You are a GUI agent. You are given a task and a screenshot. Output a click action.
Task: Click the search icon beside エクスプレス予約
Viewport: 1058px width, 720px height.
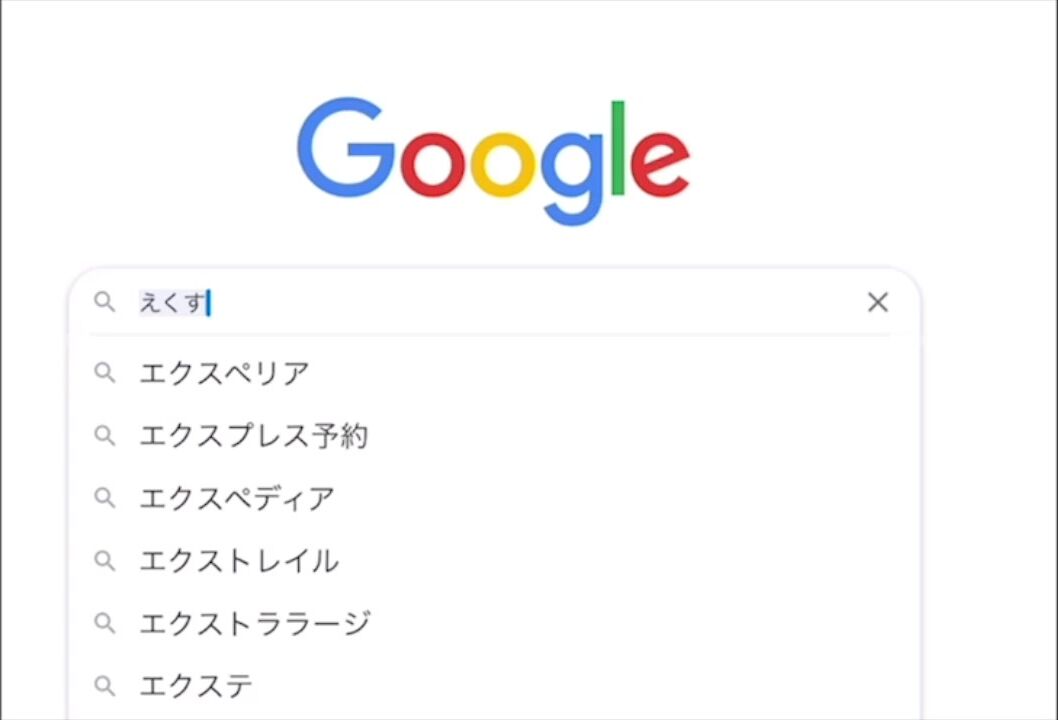104,436
